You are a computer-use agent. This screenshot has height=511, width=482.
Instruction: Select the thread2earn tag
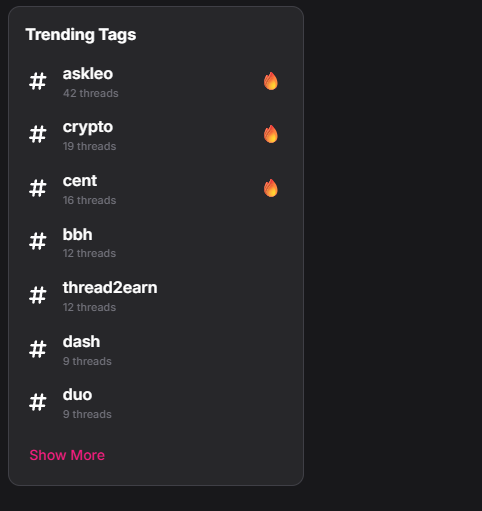pos(110,288)
